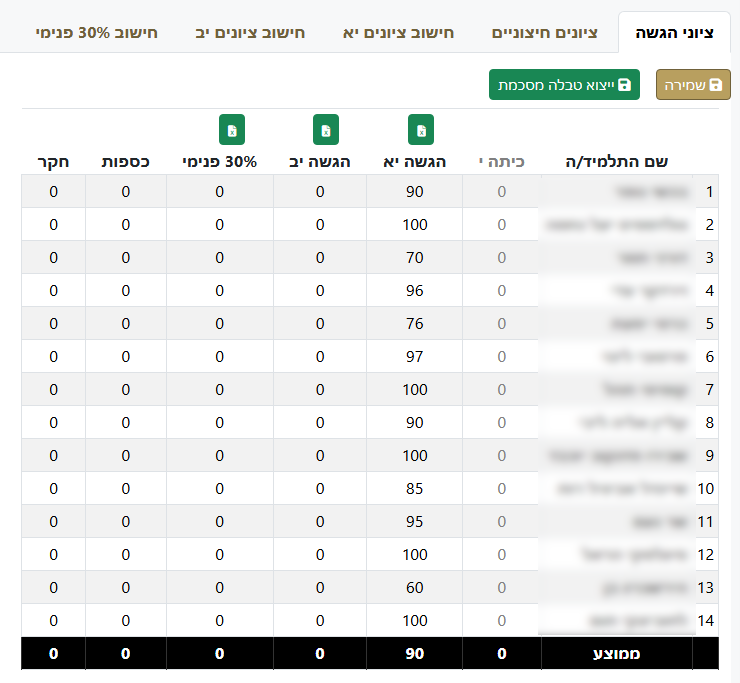Click the כספות cell in row 12
The height and width of the screenshot is (683, 740).
(x=126, y=555)
